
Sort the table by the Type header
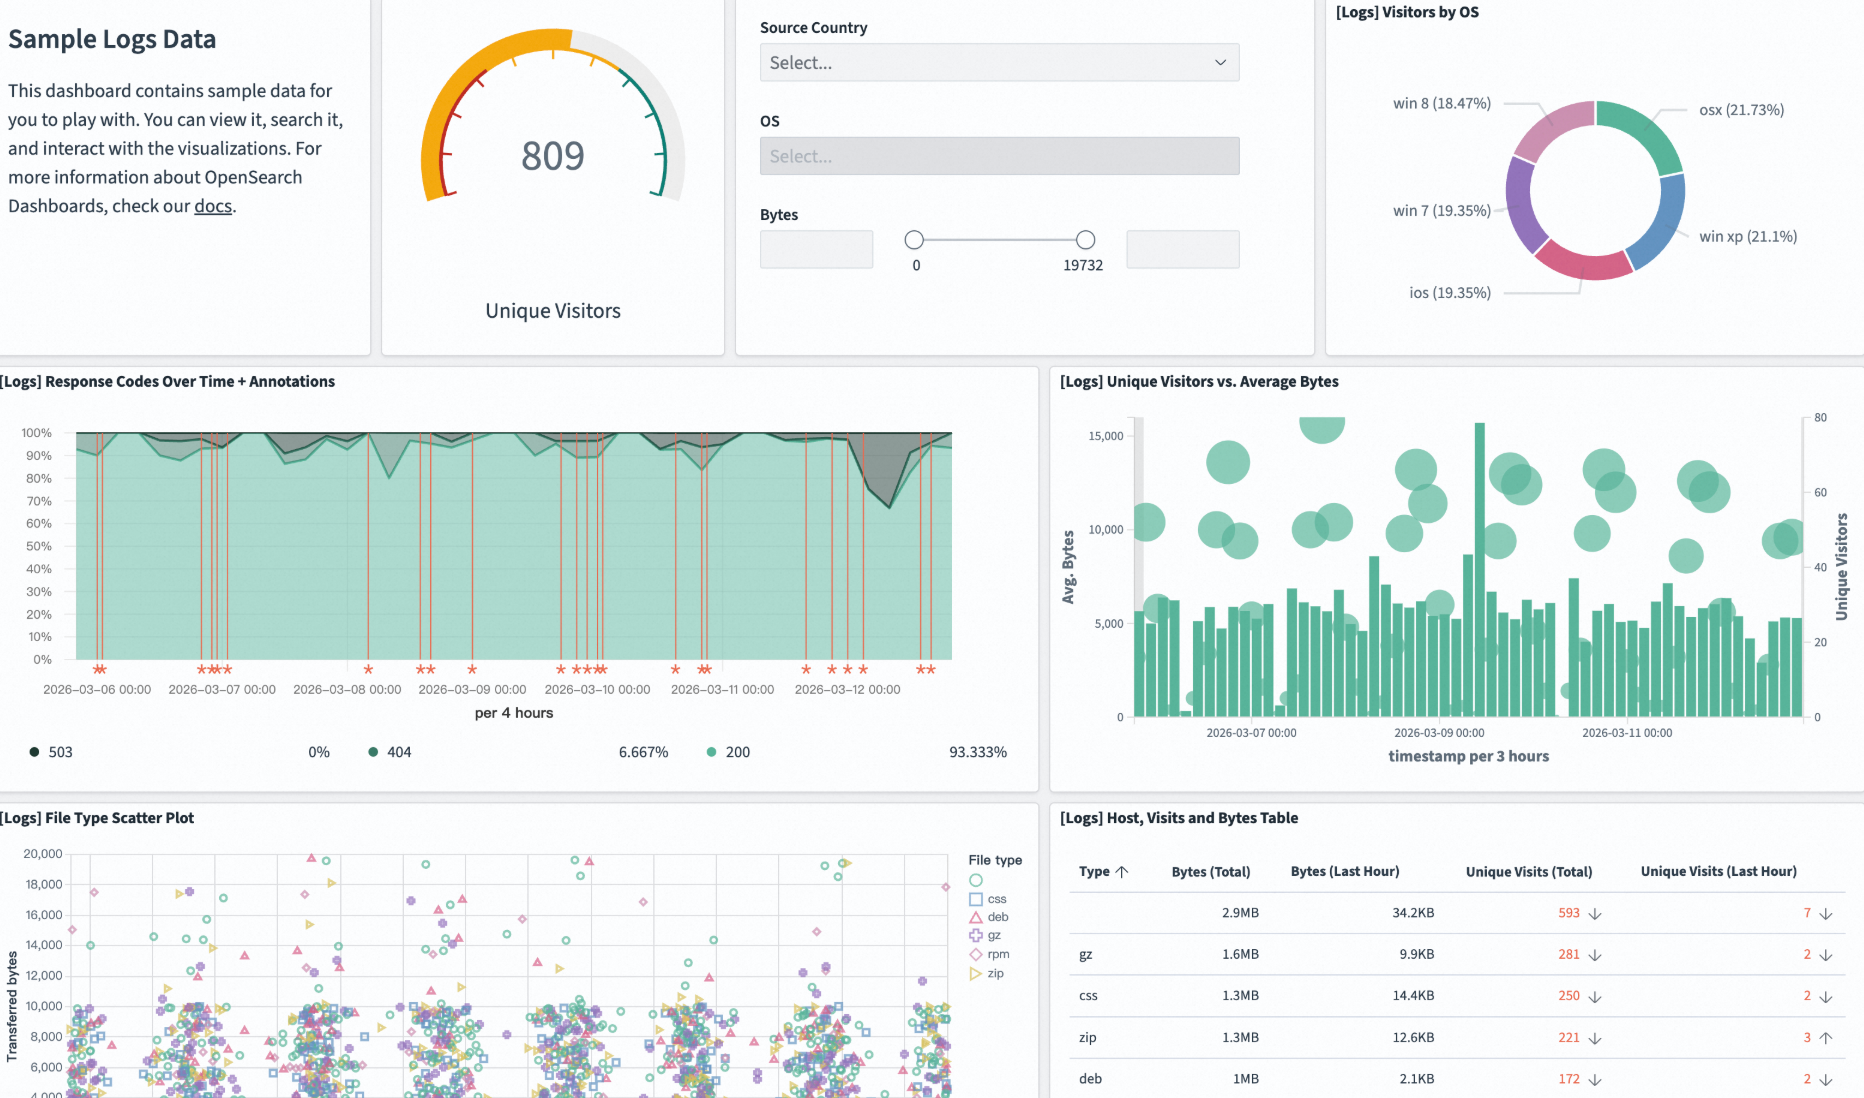tap(1094, 872)
